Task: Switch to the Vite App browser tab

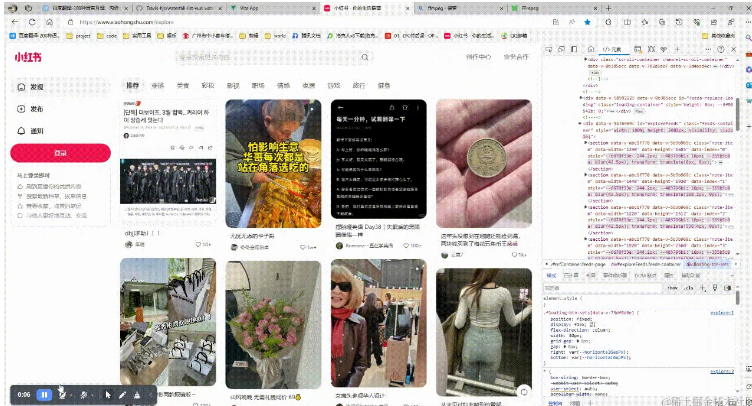Action: 271,8
